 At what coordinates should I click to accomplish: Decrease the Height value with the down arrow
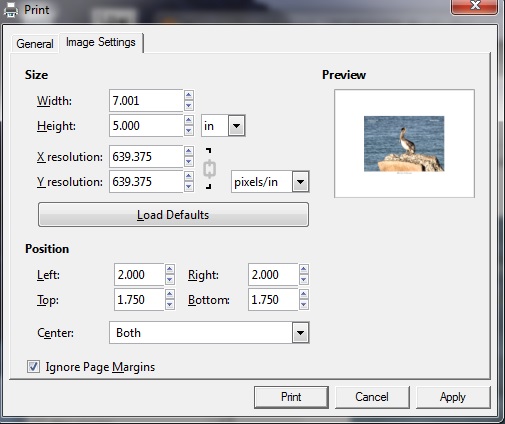pos(189,131)
